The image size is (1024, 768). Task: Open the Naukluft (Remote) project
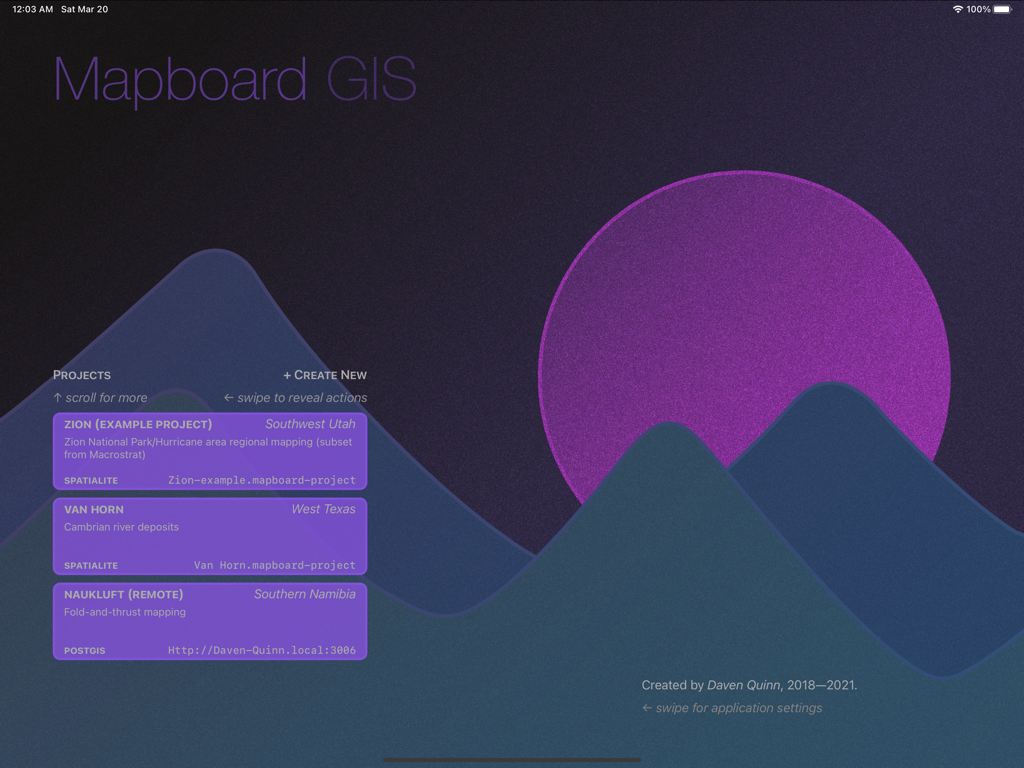(x=210, y=621)
